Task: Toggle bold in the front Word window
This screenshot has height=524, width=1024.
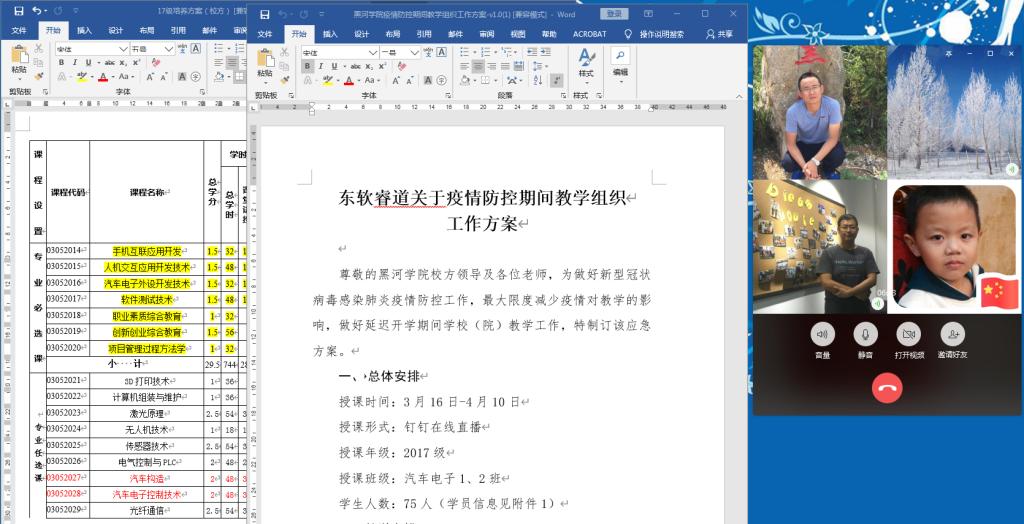Action: tap(306, 66)
